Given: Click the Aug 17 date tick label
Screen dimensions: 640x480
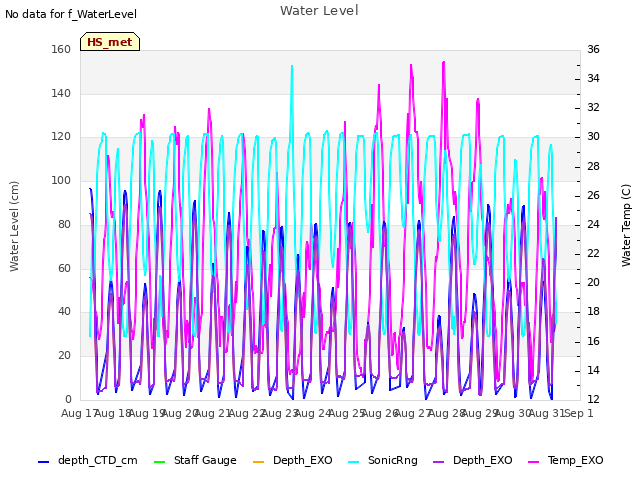Looking at the screenshot, I should (x=79, y=413).
